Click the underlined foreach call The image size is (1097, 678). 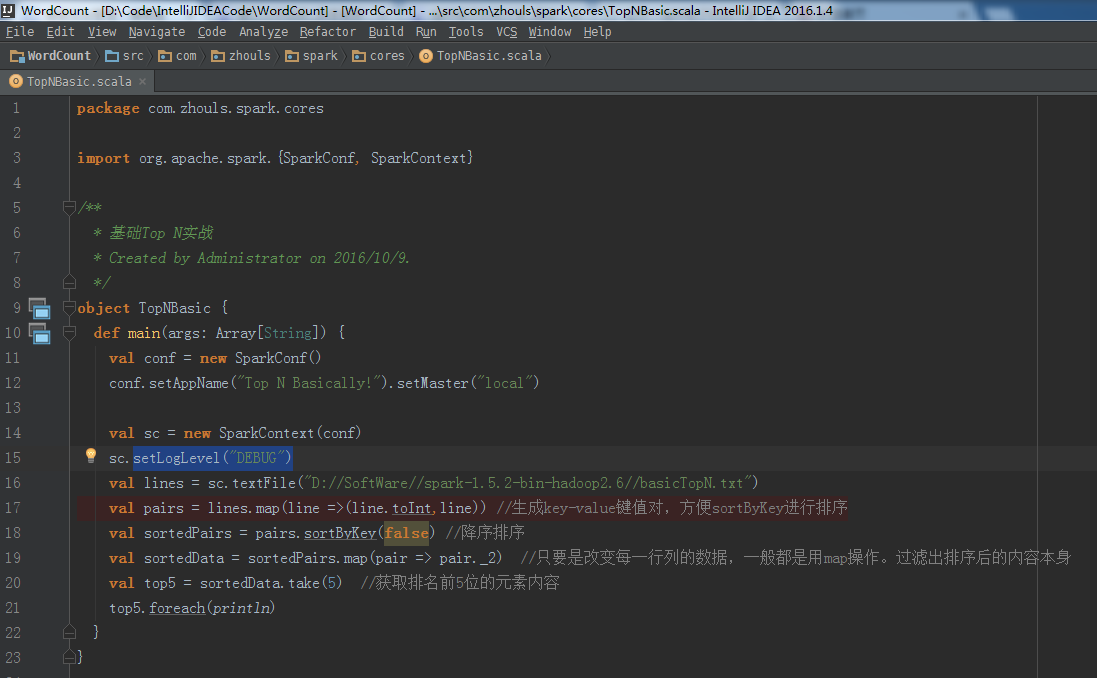(x=177, y=608)
